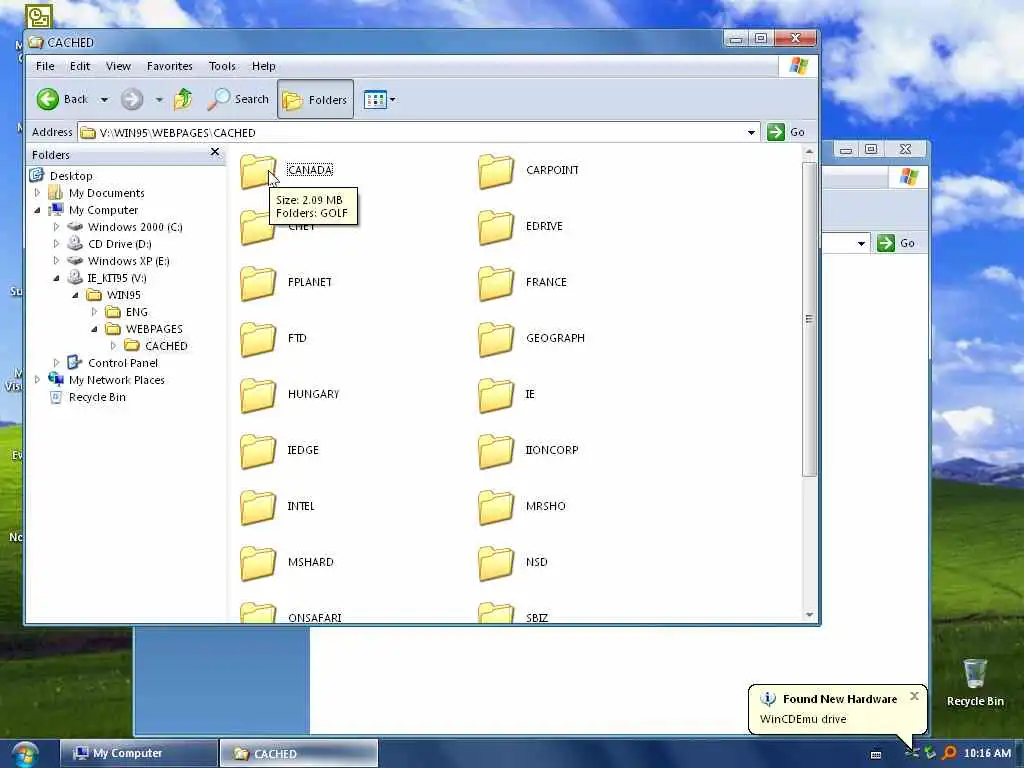Screen dimensions: 1024x768
Task: Open the View menu
Action: [118, 66]
